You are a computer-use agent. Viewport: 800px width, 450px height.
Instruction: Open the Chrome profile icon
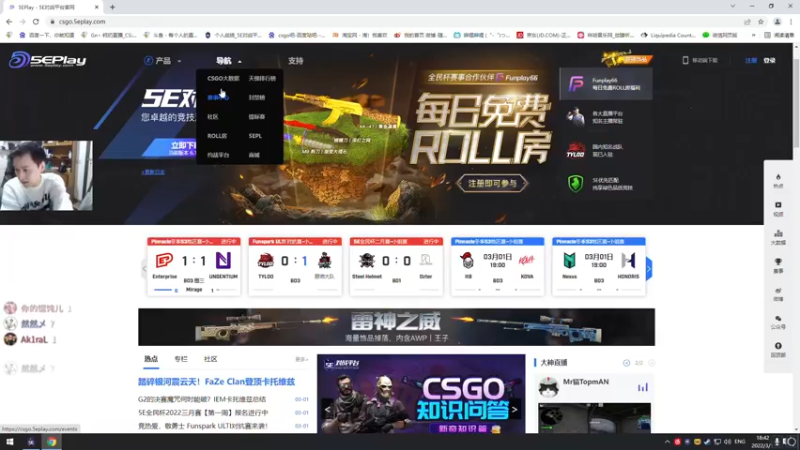[x=777, y=21]
